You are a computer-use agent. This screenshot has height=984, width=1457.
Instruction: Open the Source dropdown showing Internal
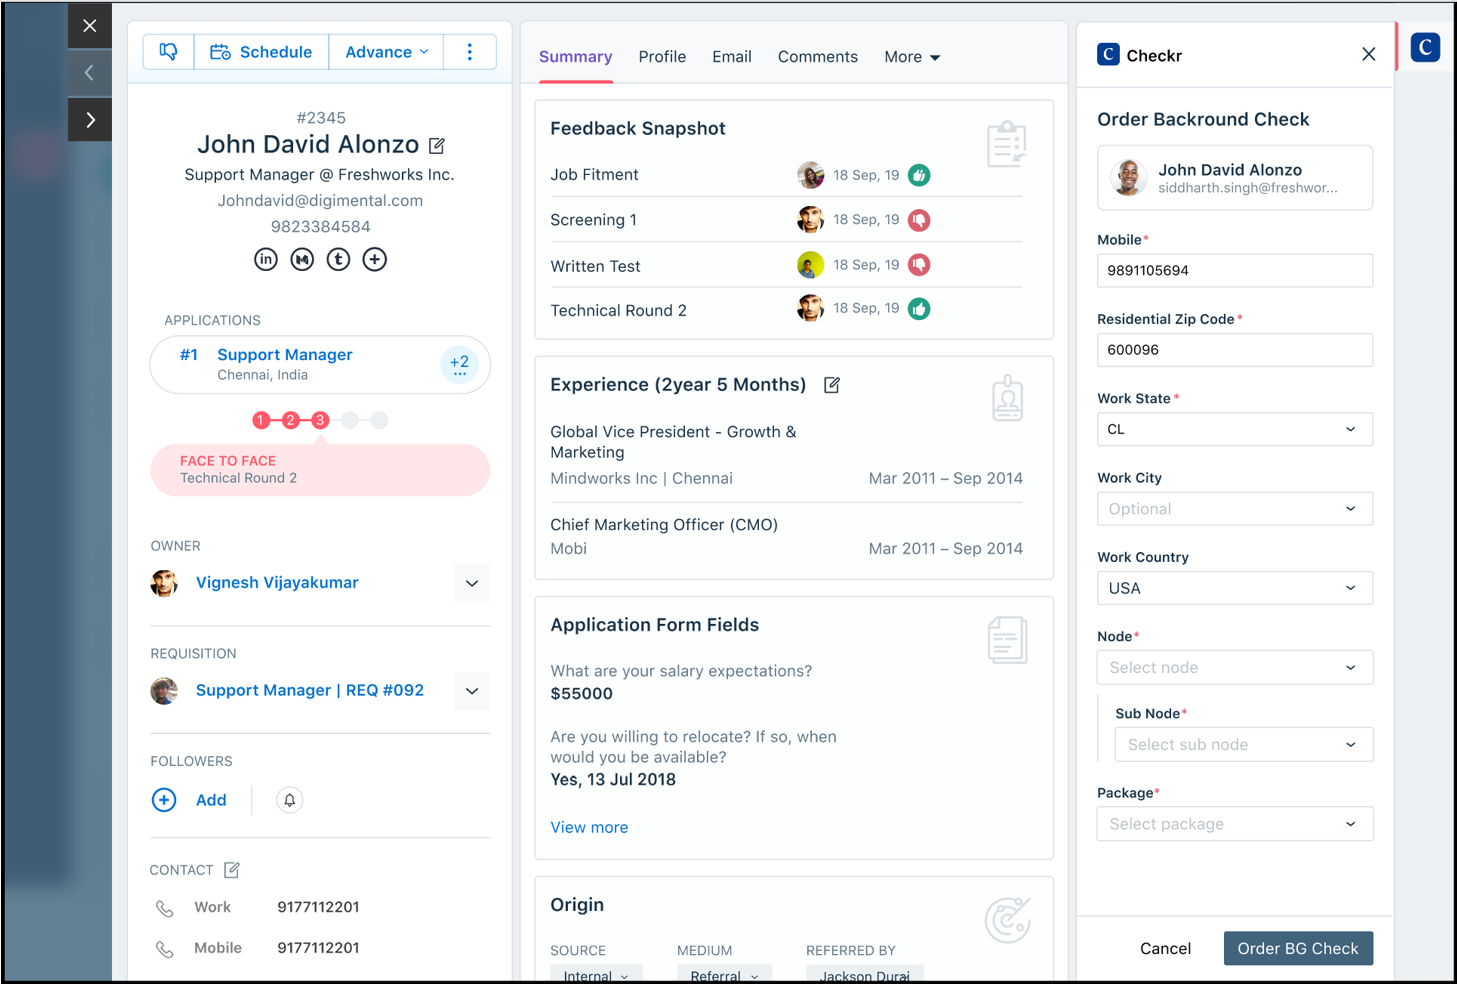596,975
